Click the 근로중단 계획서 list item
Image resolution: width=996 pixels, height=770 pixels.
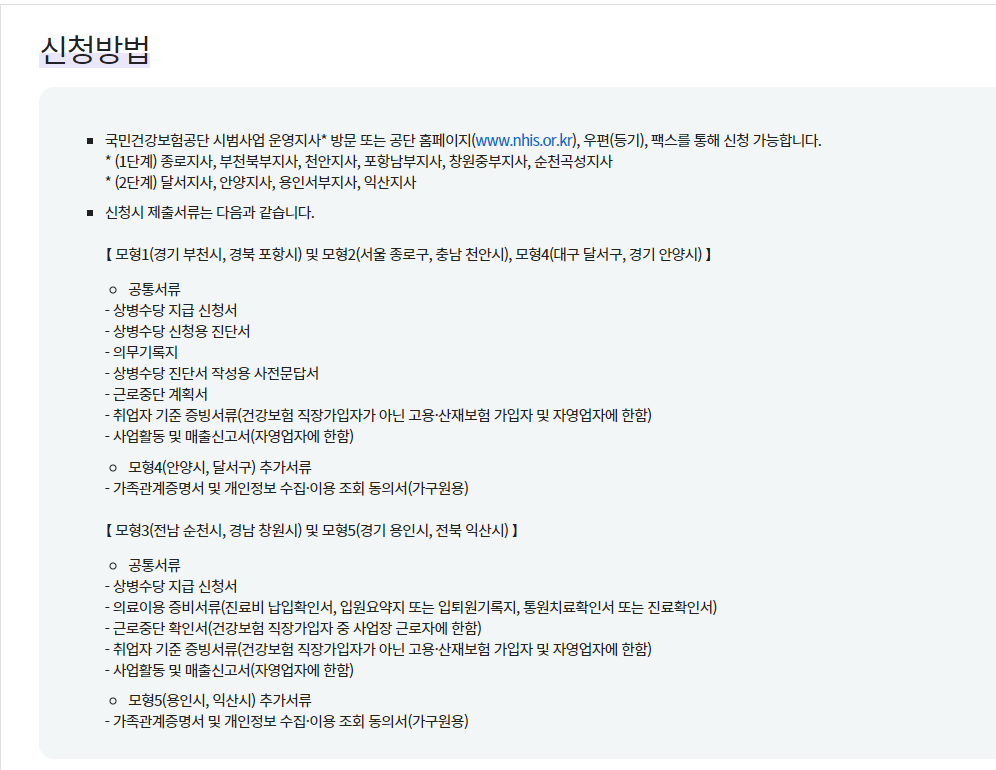[x=156, y=395]
